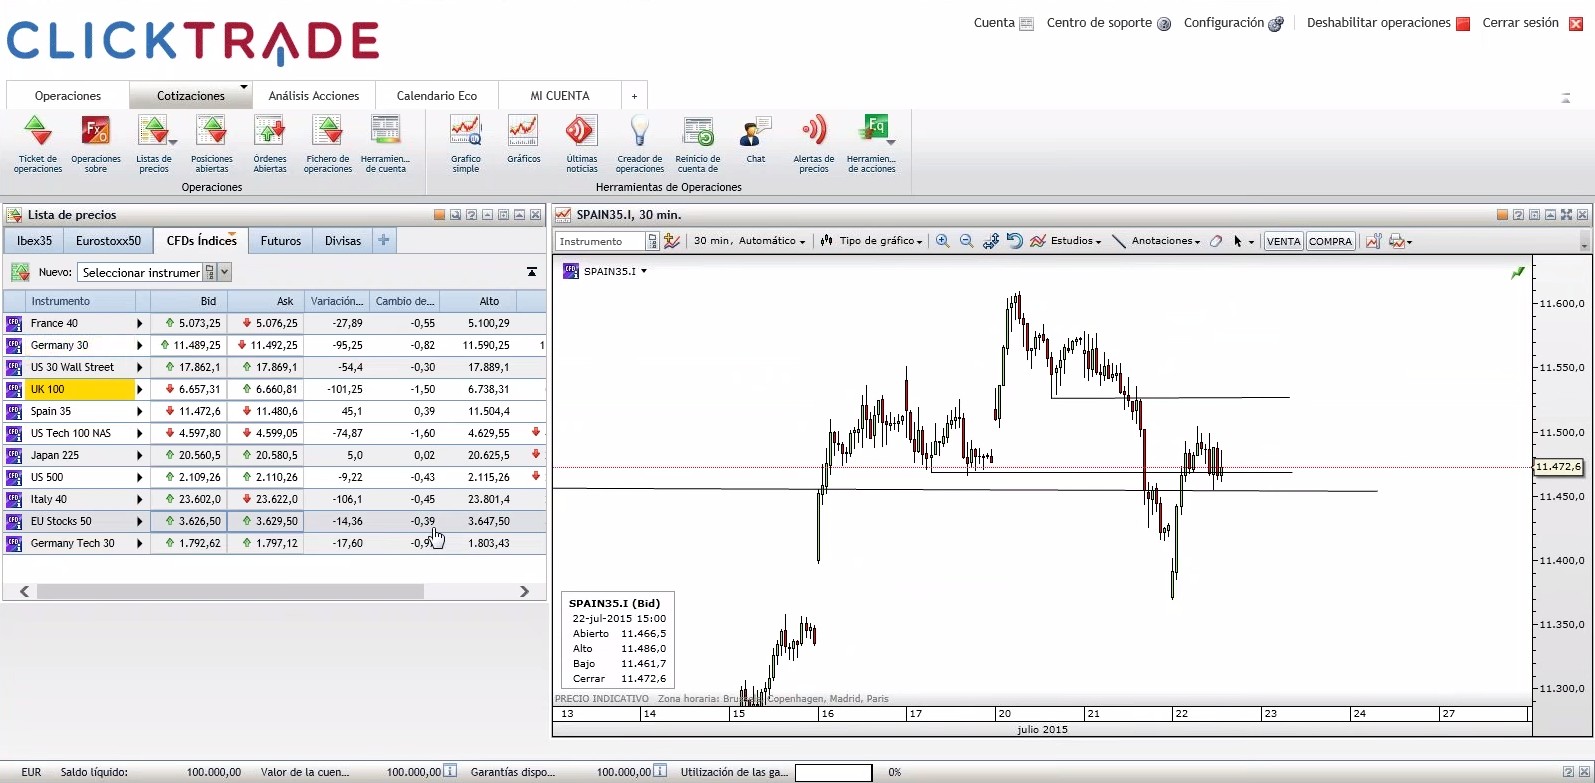
Task: Expand the SPAIN35.I chart label dropdown
Action: 644,271
